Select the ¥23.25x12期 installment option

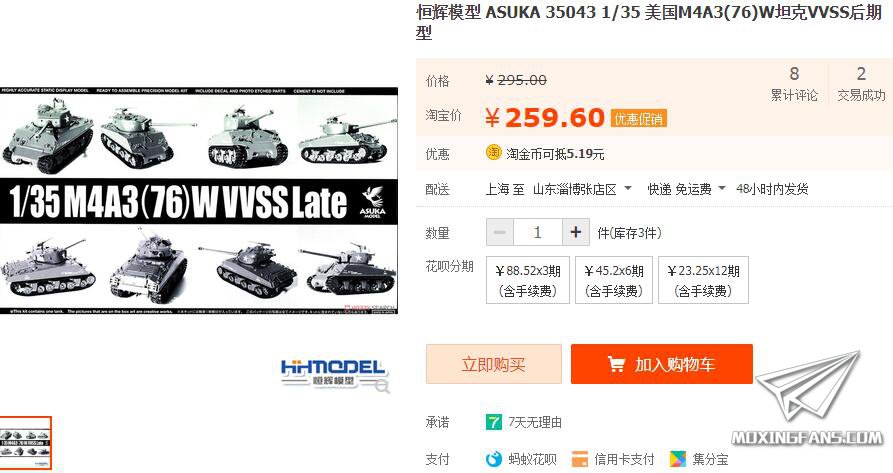click(703, 280)
